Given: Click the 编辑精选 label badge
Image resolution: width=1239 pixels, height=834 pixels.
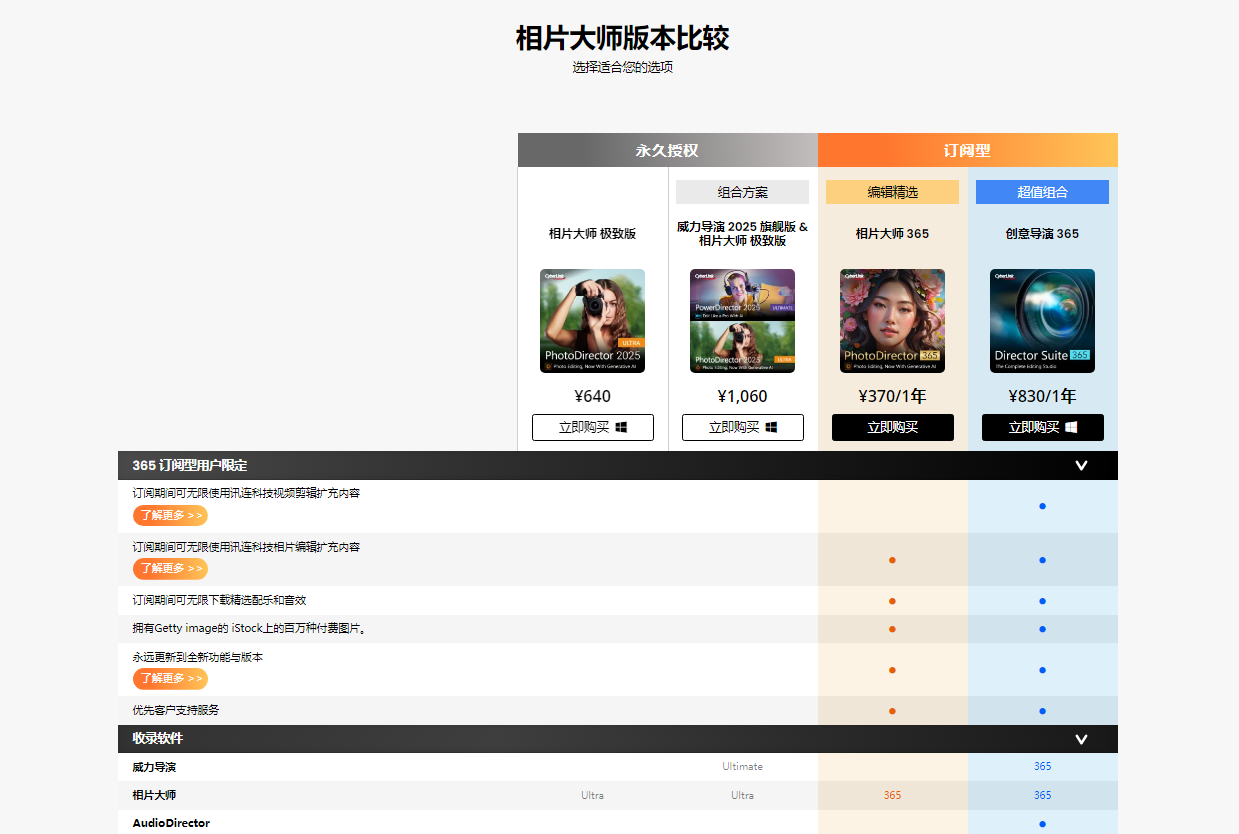Looking at the screenshot, I should (893, 192).
